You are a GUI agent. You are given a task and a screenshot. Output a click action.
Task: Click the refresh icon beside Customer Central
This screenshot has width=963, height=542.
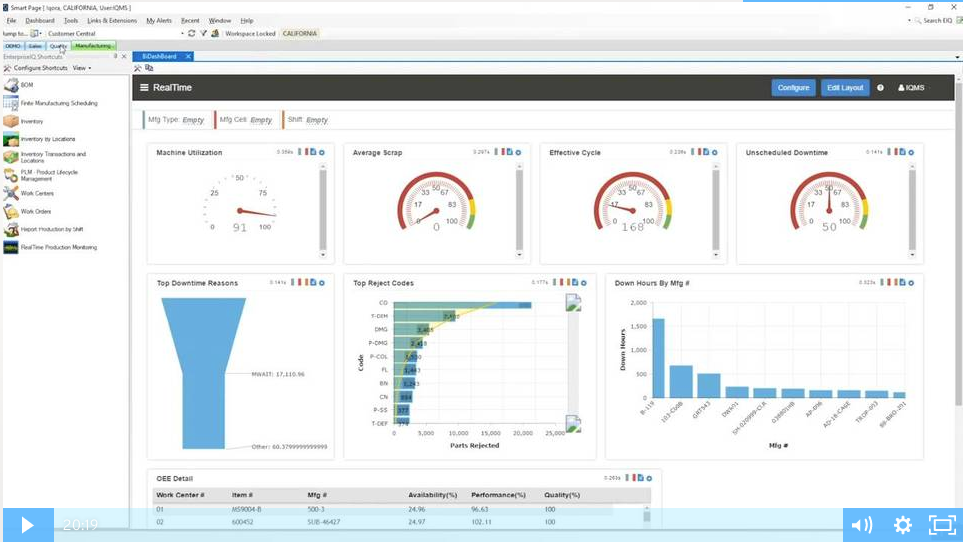point(192,33)
